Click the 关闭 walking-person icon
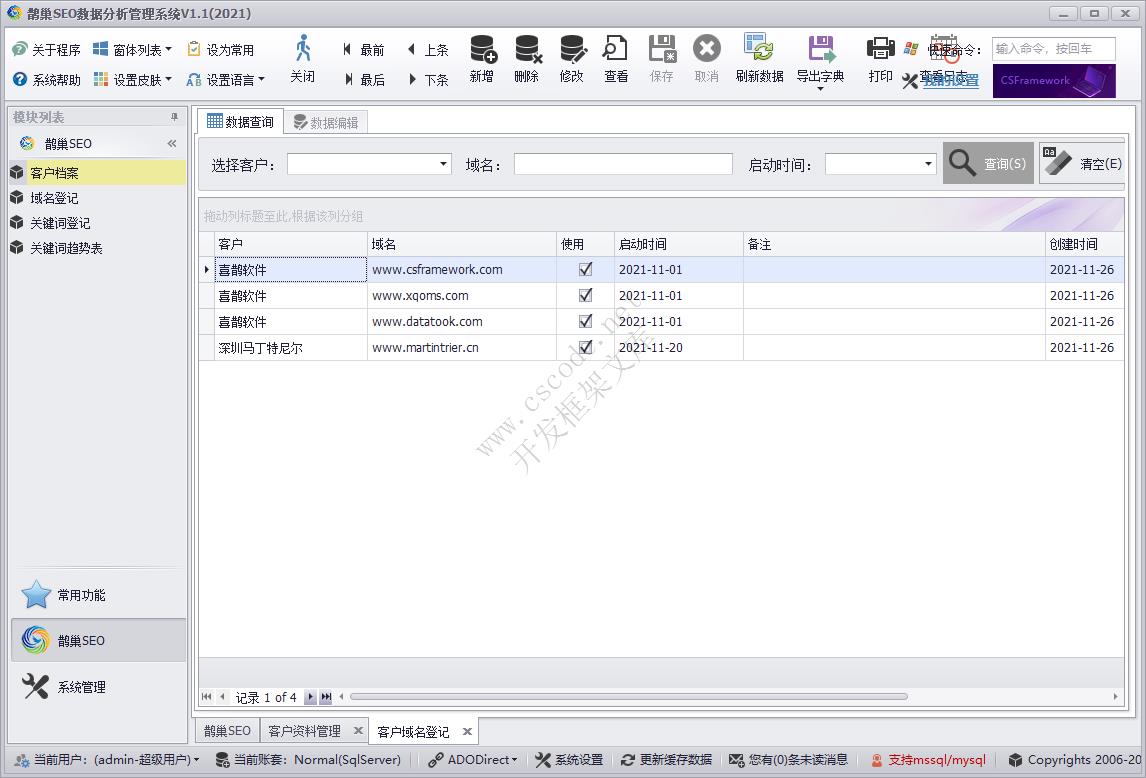Screen dimensions: 1146x778 [x=302, y=50]
